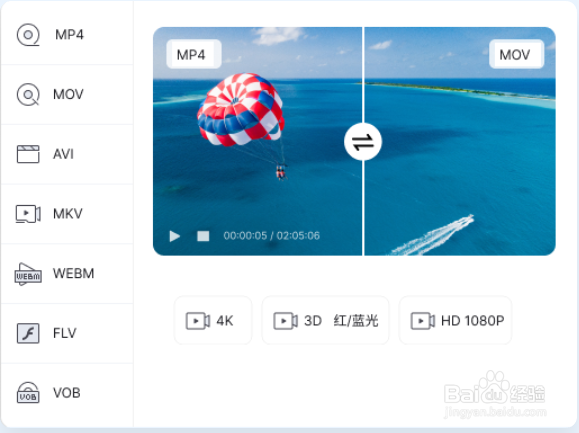Choose MKV format label in the list
This screenshot has height=433, width=579.
pyautogui.click(x=68, y=214)
